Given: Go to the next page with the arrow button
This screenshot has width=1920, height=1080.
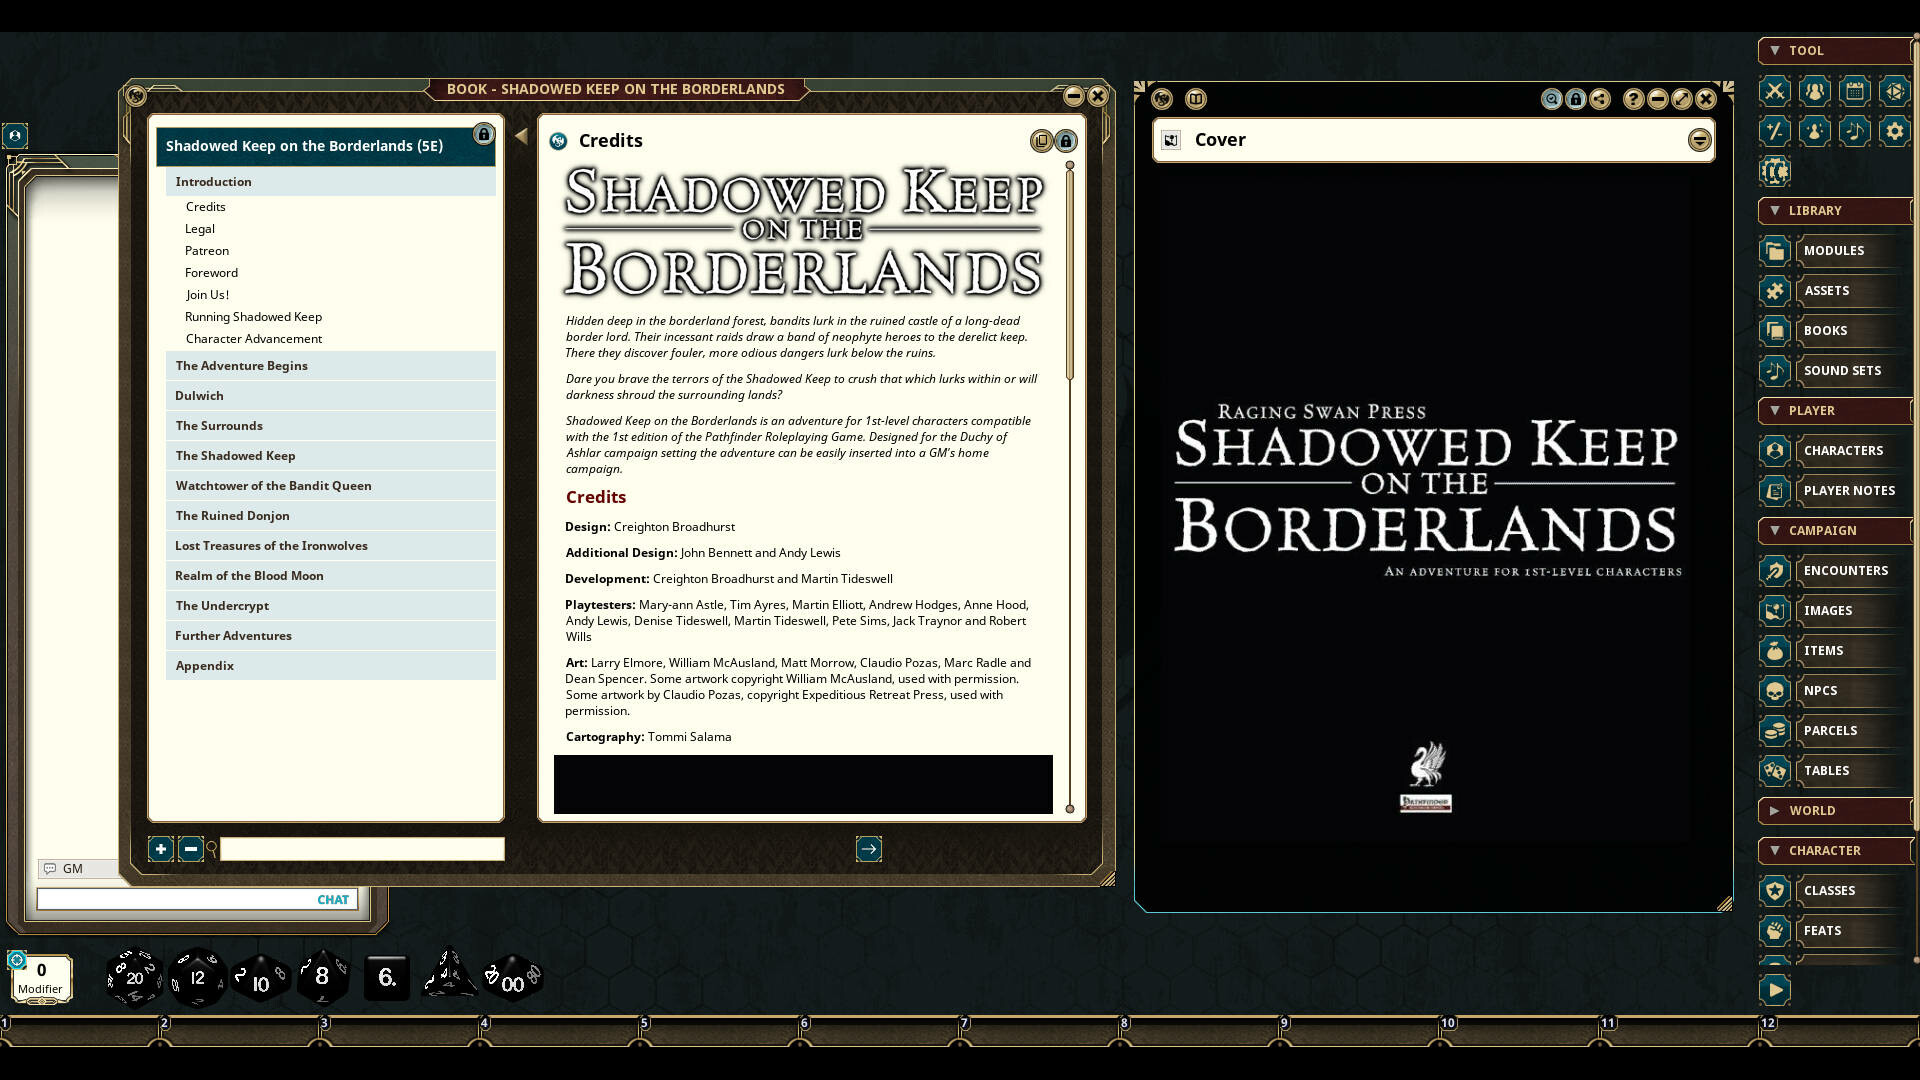Looking at the screenshot, I should [869, 849].
